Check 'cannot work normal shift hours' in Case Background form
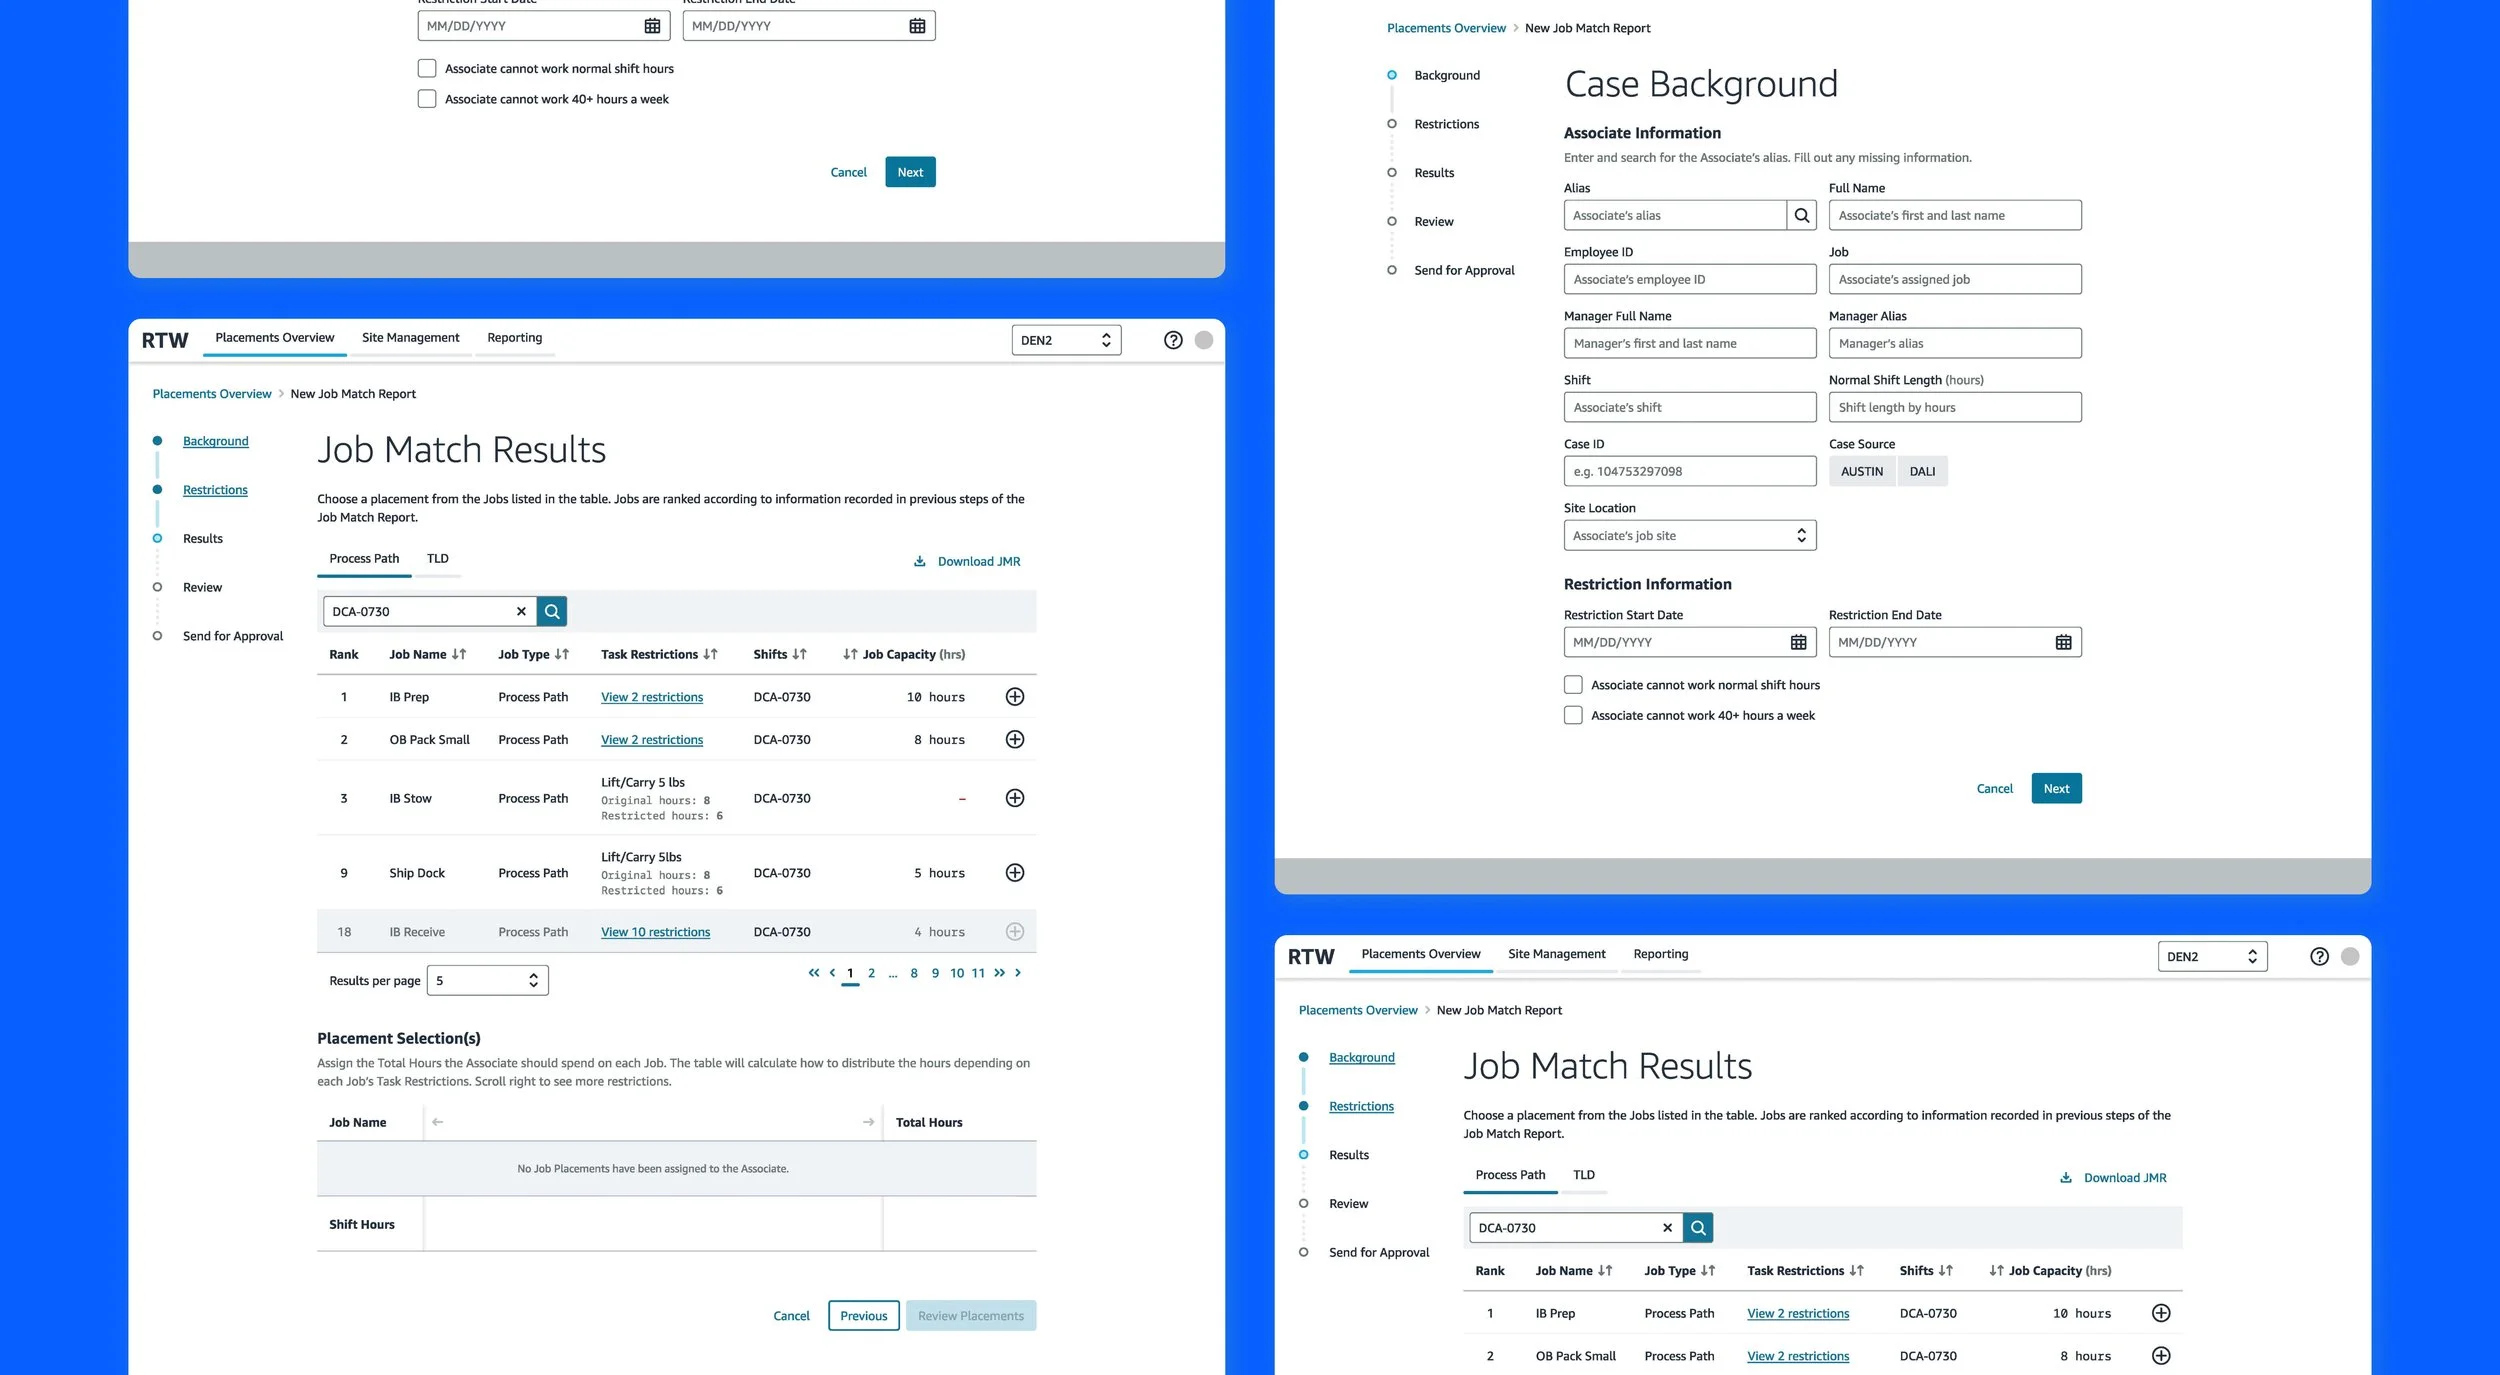 [x=1573, y=685]
